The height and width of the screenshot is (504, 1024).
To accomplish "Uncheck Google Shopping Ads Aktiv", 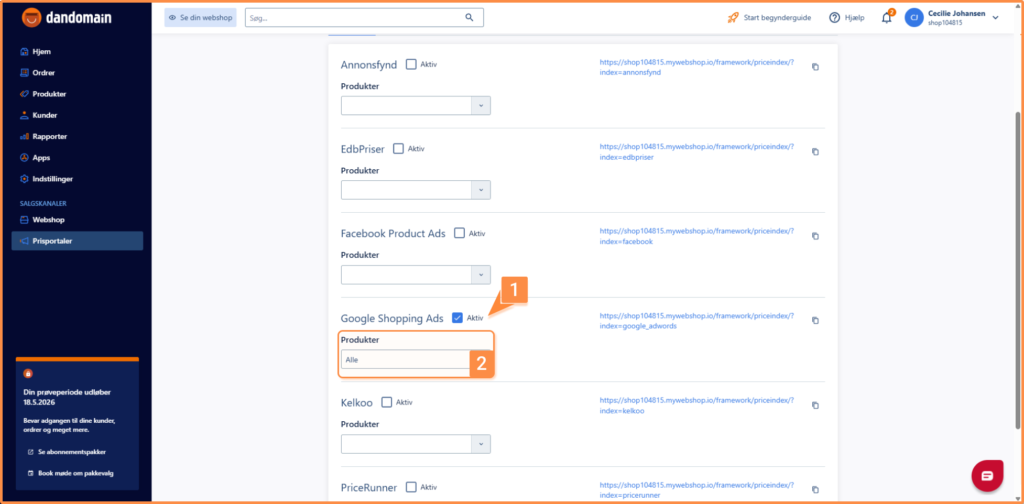I will tap(457, 318).
